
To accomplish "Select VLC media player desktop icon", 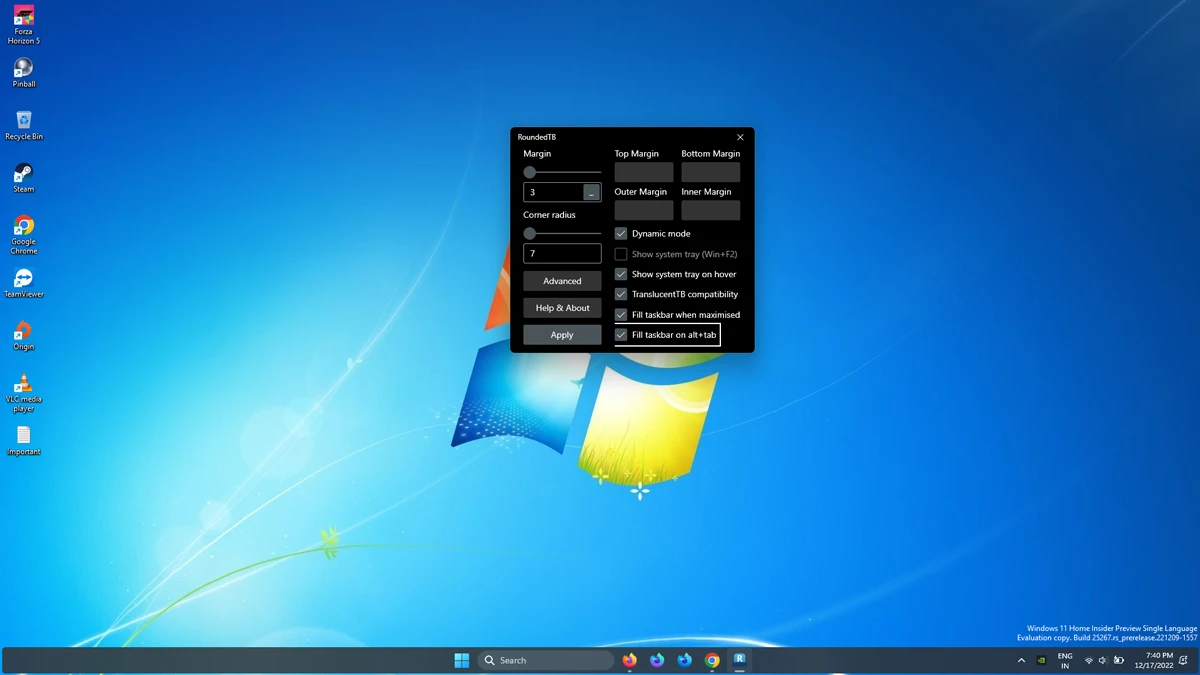I will pyautogui.click(x=23, y=392).
